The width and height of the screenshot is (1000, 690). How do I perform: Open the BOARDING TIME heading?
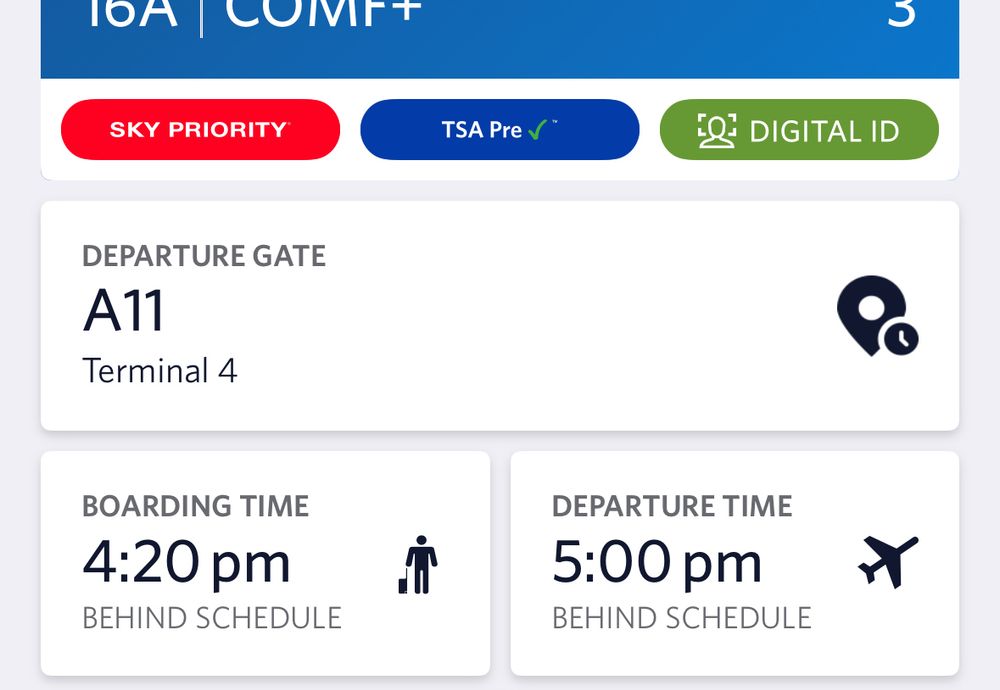coord(196,506)
